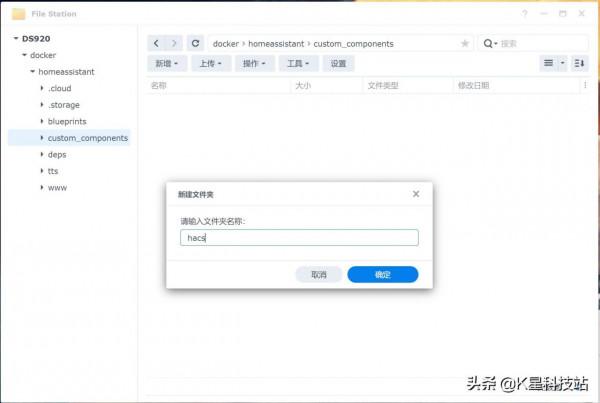The width and height of the screenshot is (600, 403).
Task: Select docker in the folder tree
Action: coord(43,55)
